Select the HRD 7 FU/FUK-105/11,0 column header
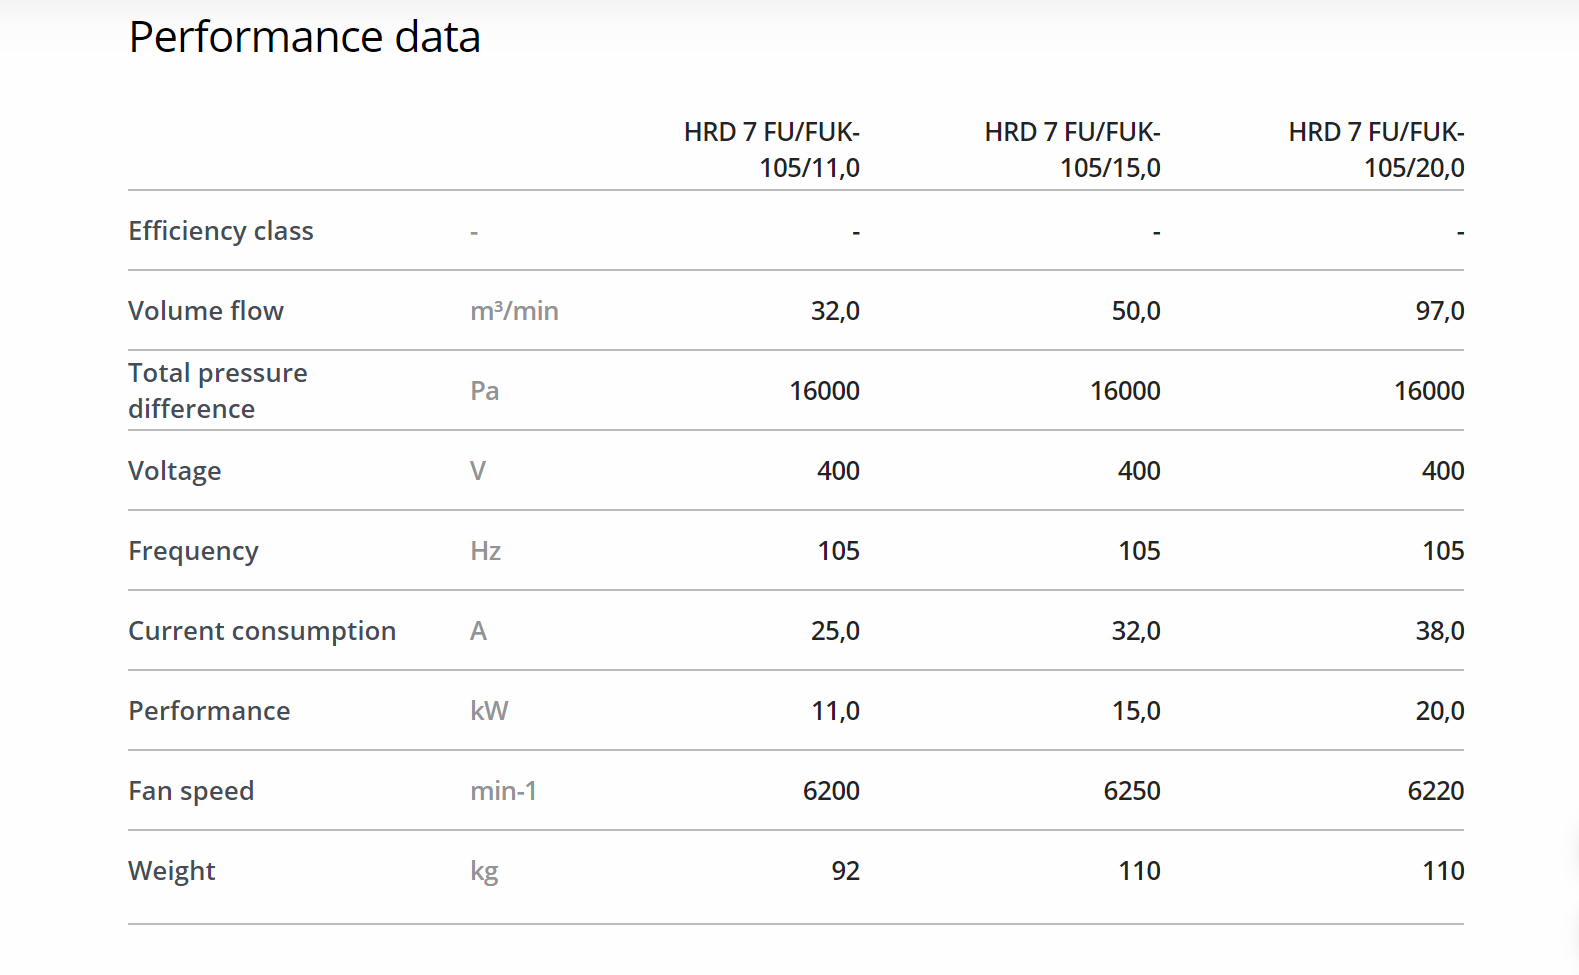Viewport: 1579px width, 975px height. [x=772, y=150]
